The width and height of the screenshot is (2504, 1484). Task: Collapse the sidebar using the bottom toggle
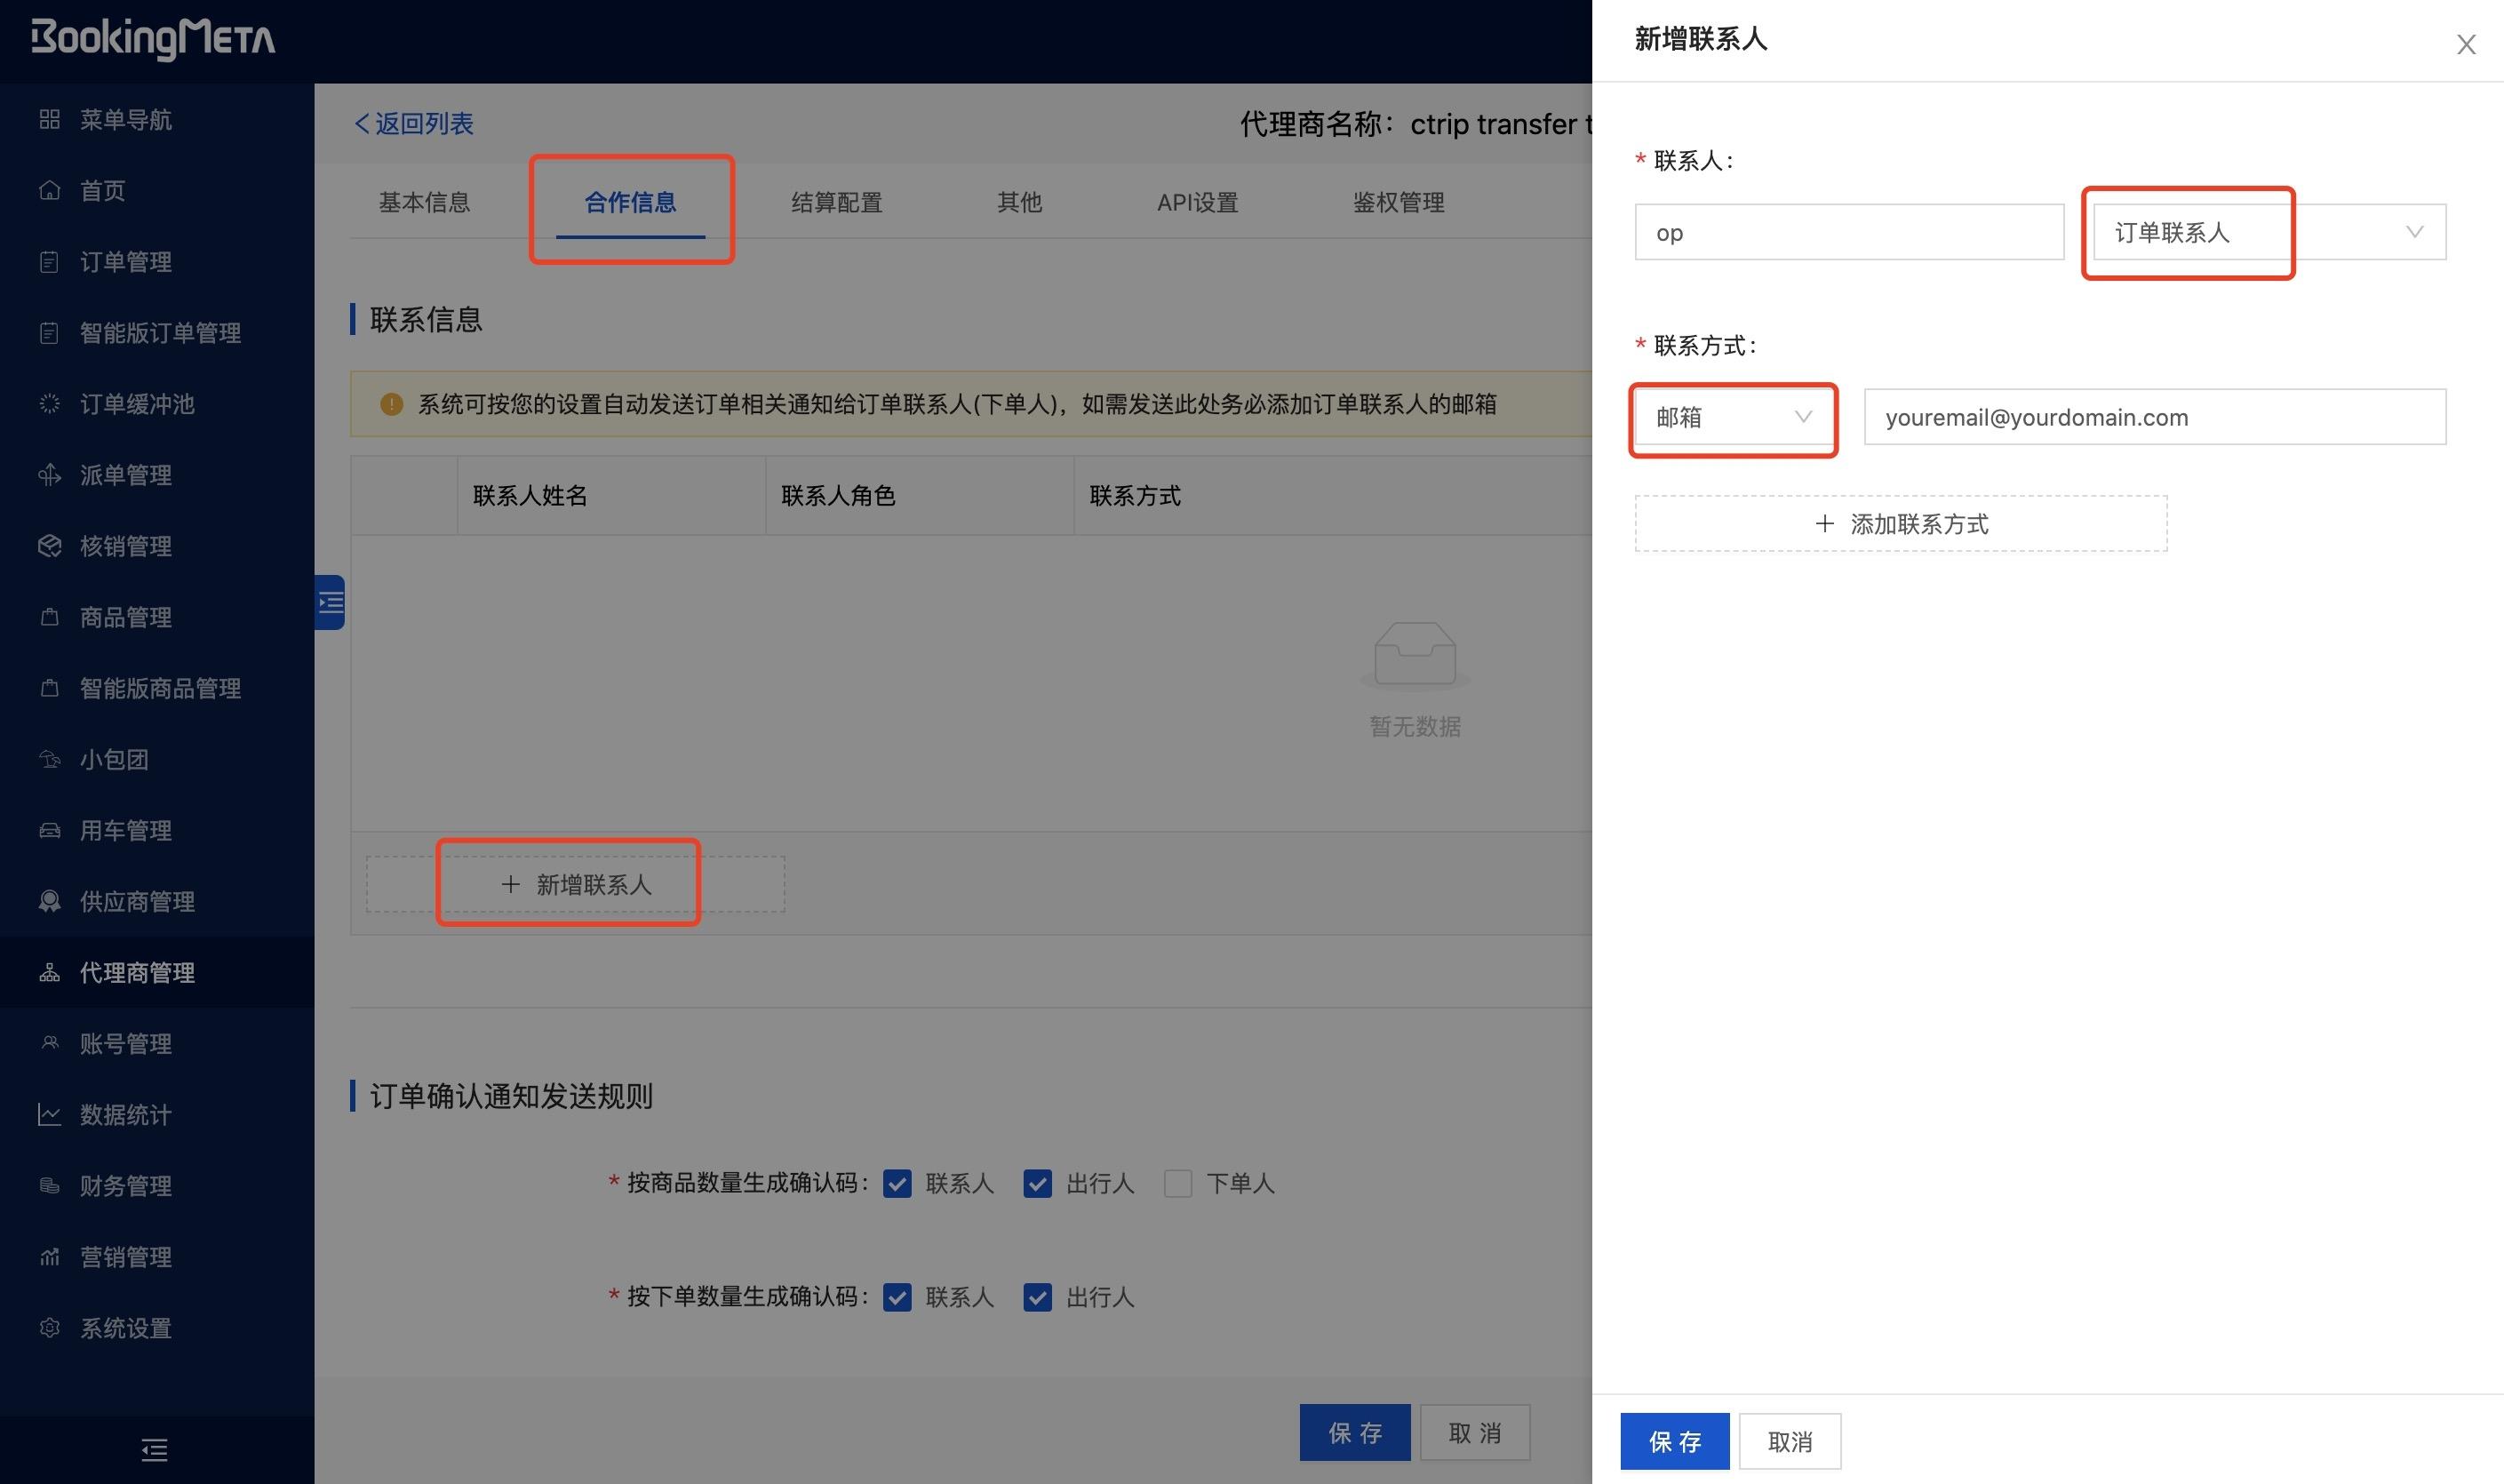click(154, 1450)
